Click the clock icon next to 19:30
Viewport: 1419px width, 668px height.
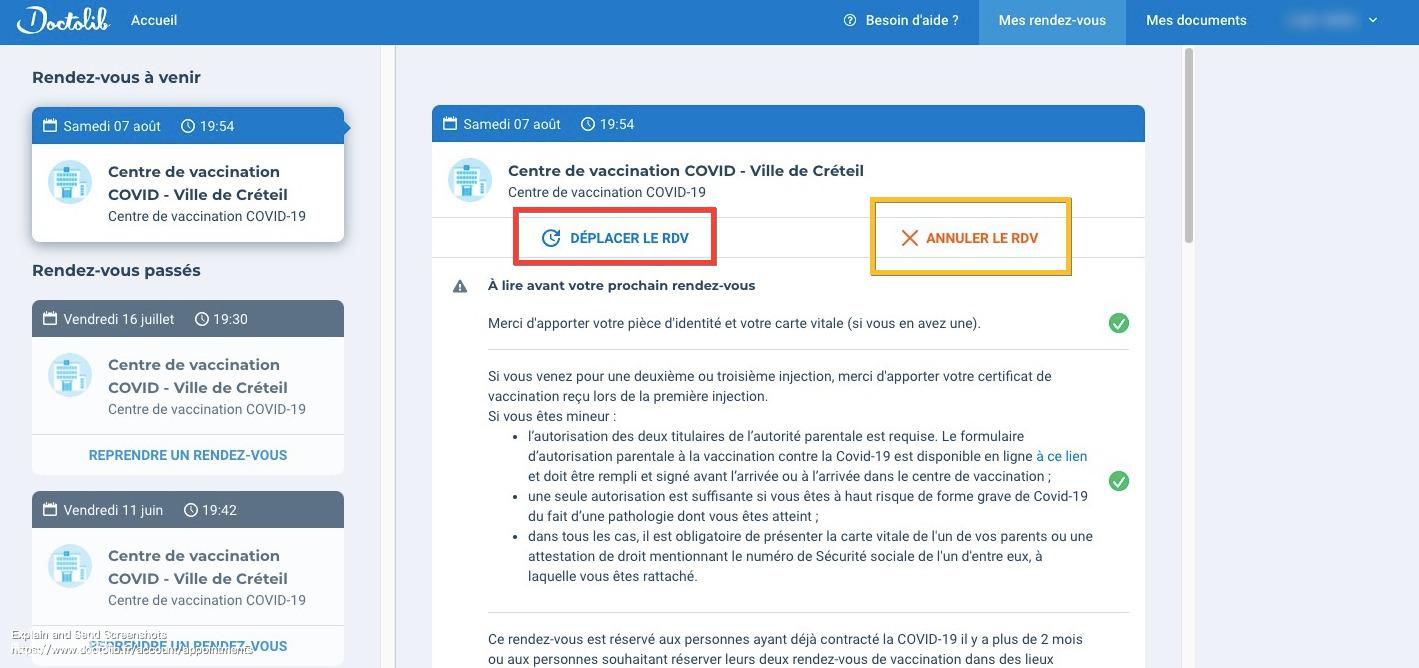[x=201, y=319]
